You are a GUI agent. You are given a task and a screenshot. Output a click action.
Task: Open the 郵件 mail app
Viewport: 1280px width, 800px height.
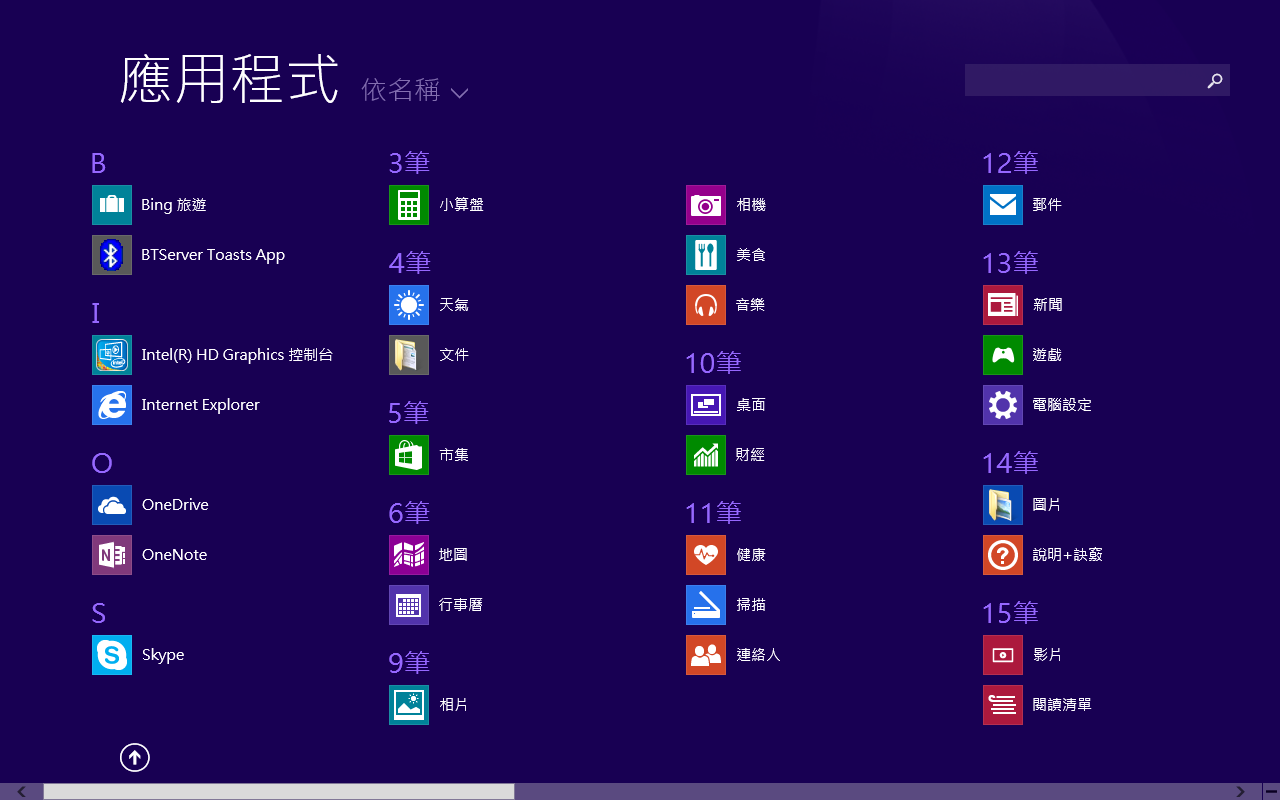[x=1003, y=205]
